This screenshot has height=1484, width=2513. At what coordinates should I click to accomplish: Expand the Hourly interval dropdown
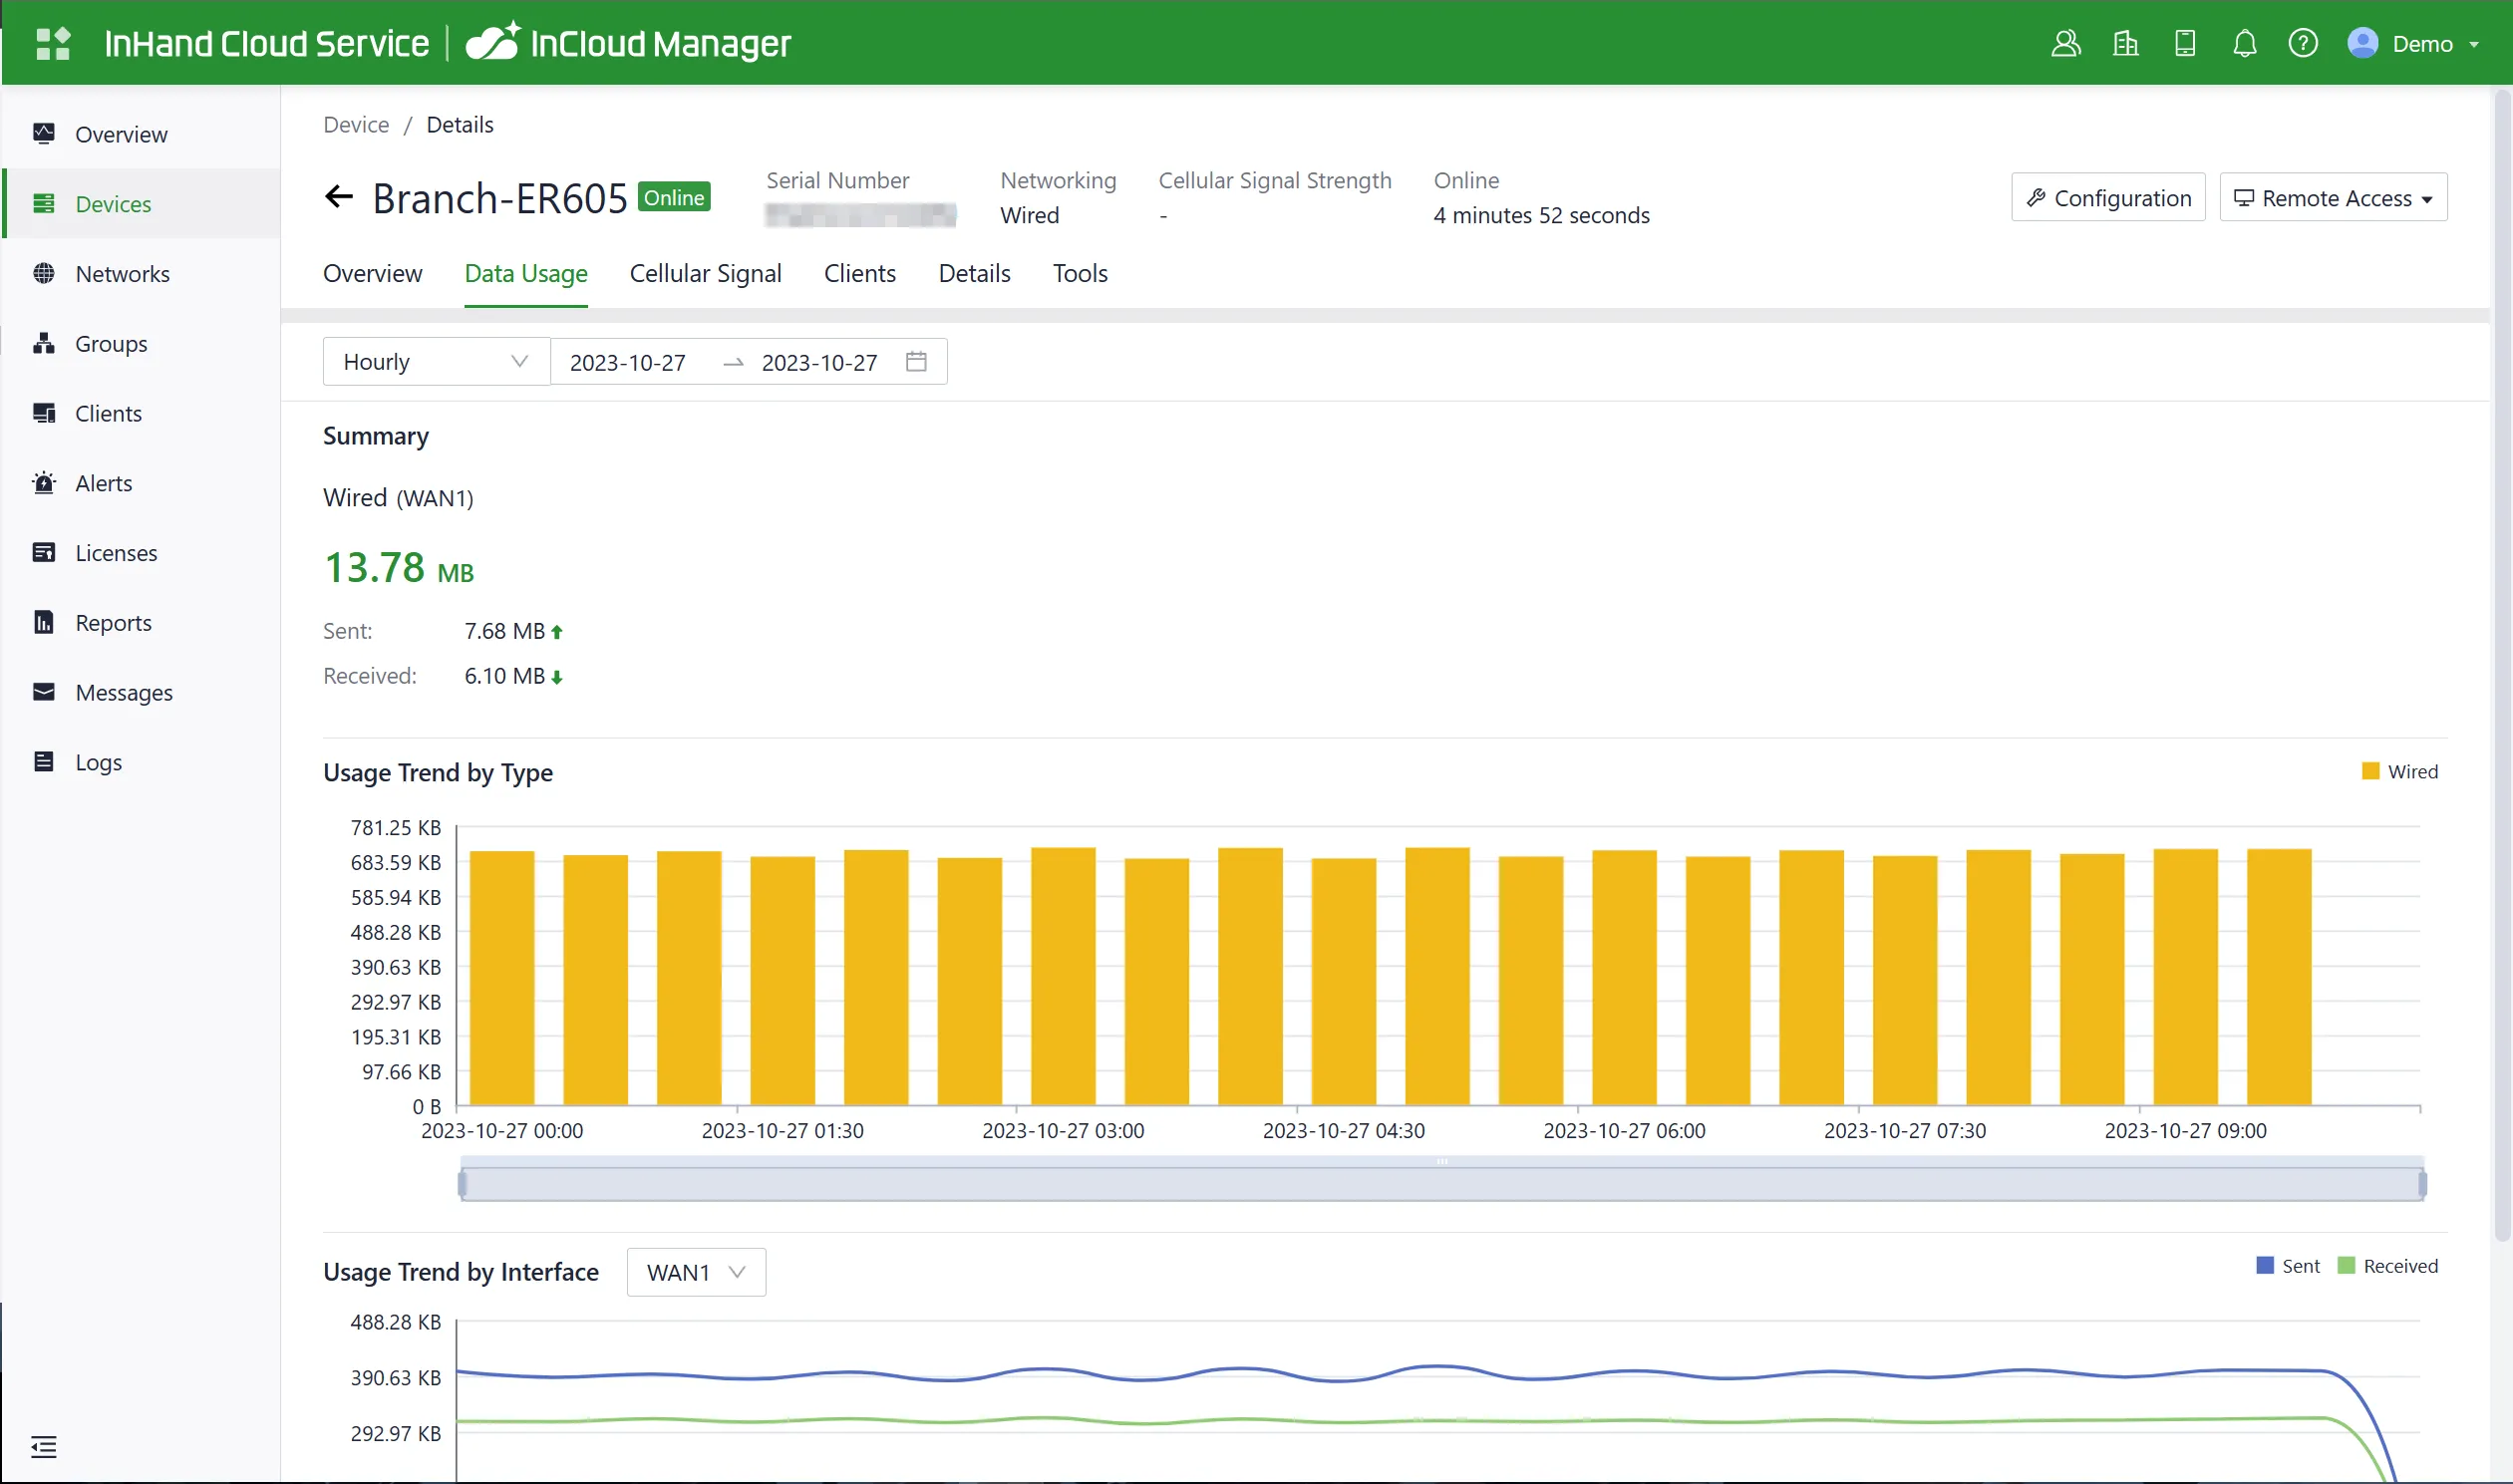[436, 361]
